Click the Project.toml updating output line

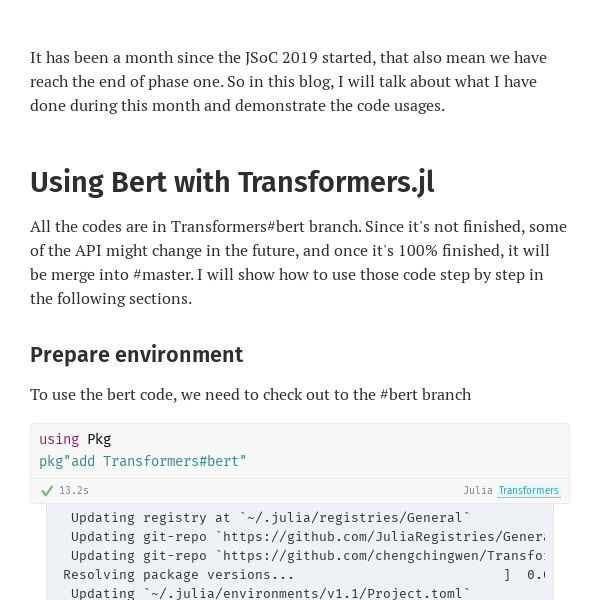(x=270, y=593)
